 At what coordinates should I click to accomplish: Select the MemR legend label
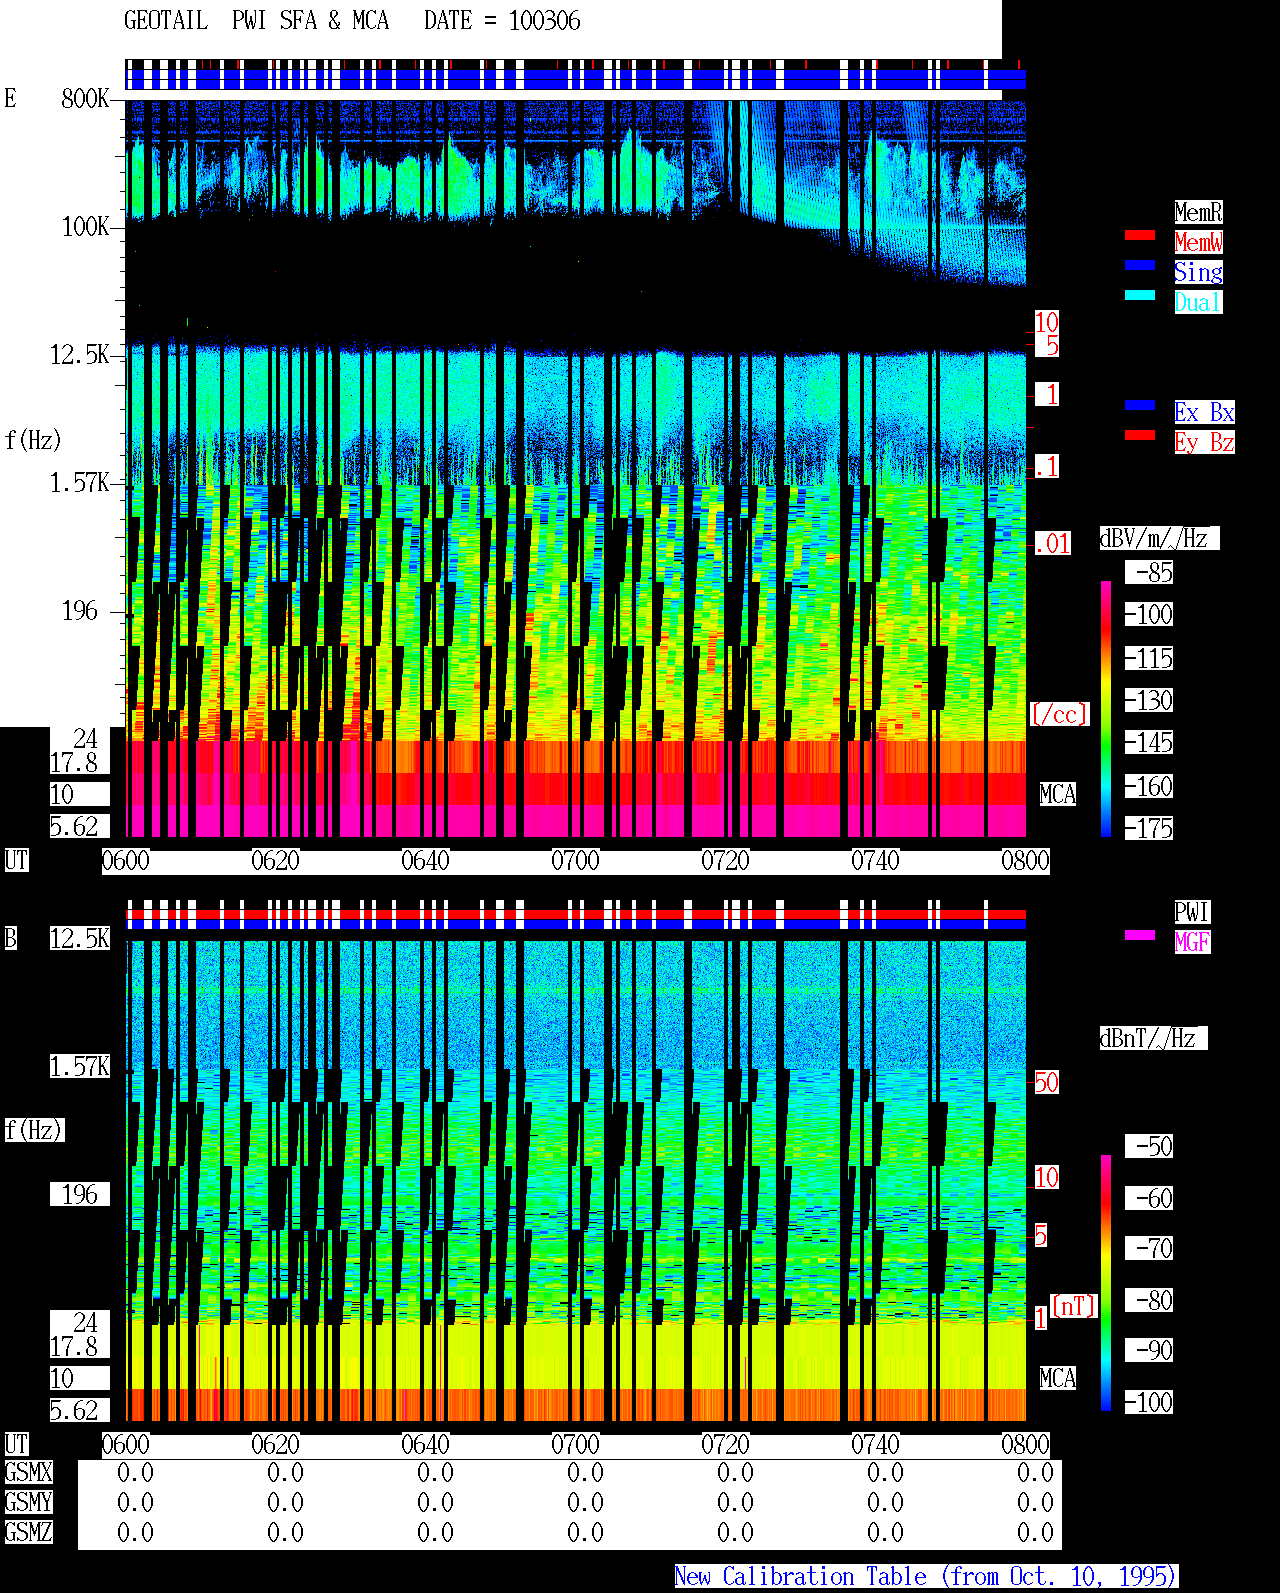click(1198, 212)
